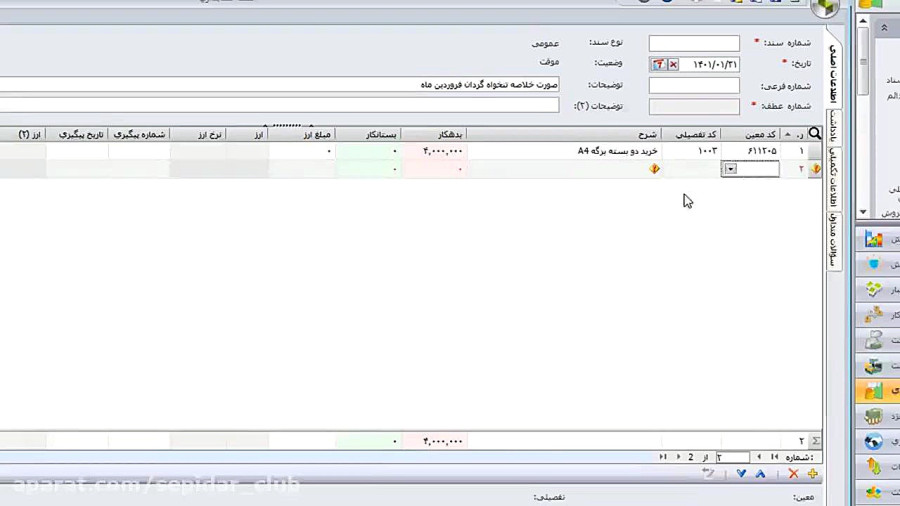This screenshot has width=900, height=506.
Task: Focus the empty توضیحات (۲) input field
Action: pyautogui.click(x=279, y=106)
